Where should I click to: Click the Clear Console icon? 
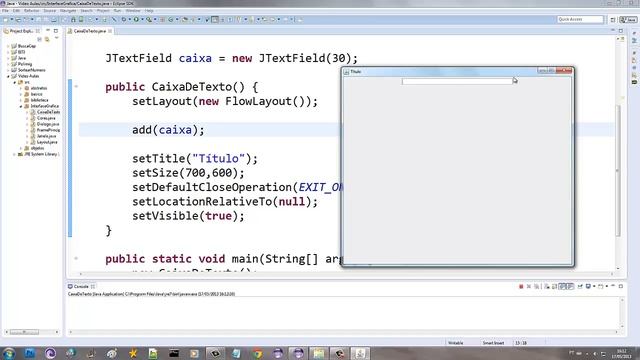tap(547, 287)
